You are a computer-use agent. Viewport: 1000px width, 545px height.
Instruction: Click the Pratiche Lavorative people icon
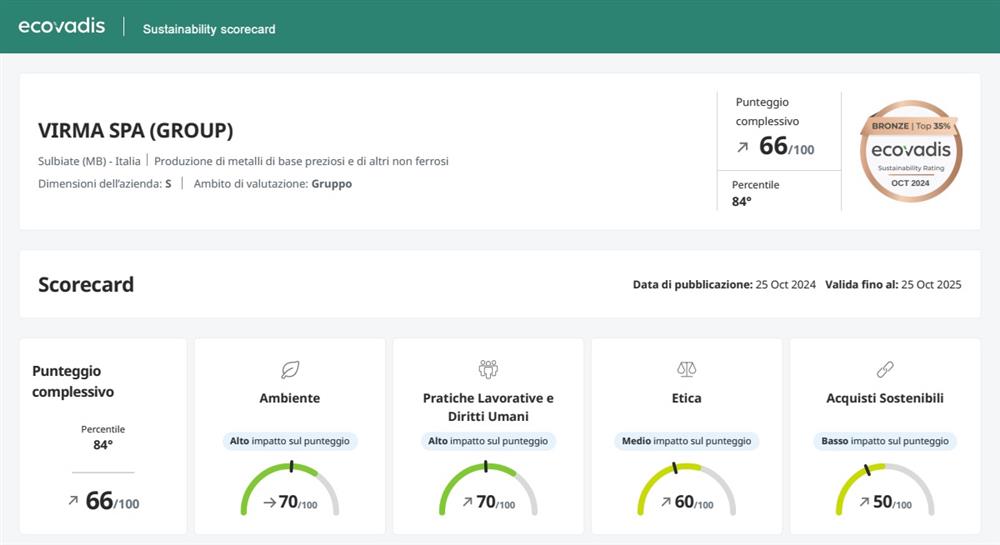click(488, 369)
